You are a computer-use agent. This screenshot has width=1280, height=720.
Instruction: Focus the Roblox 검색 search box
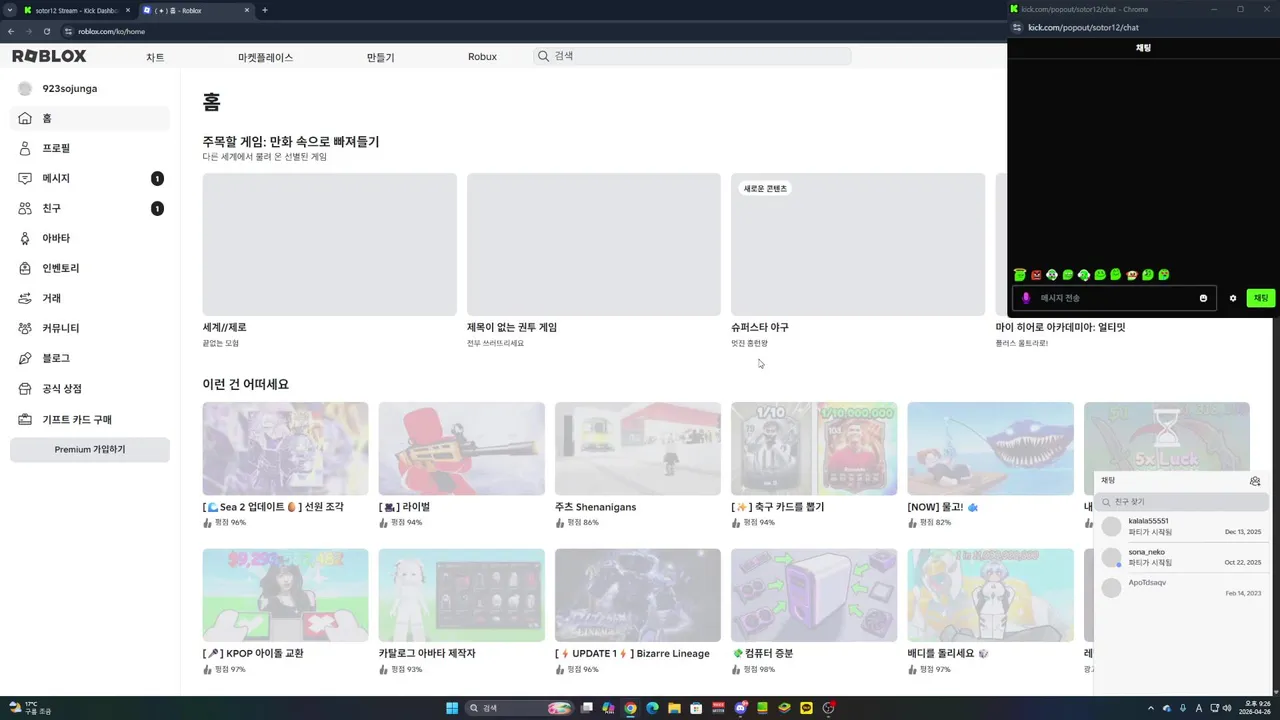[692, 56]
